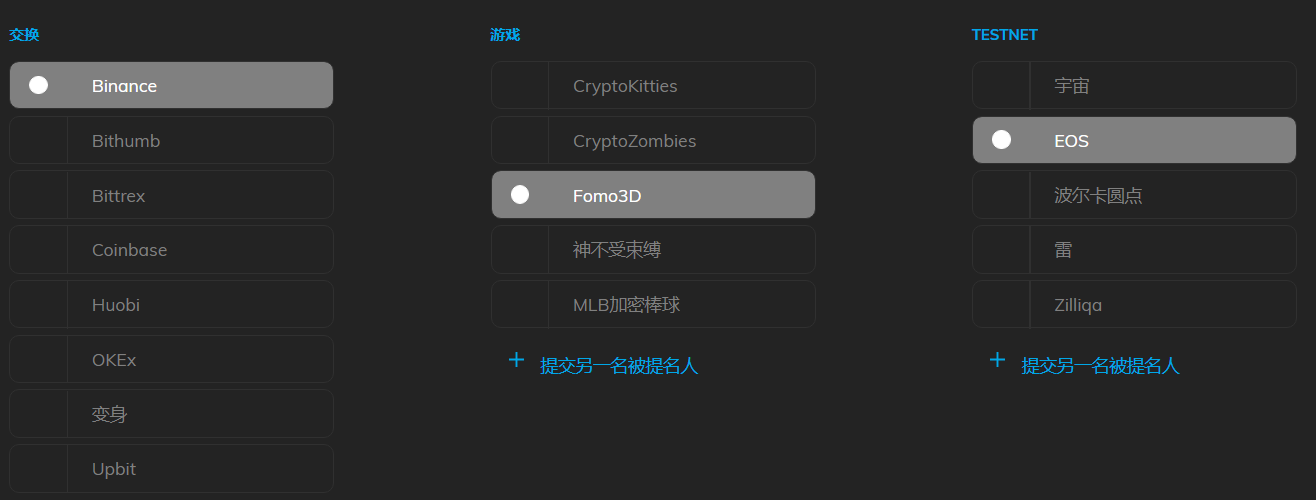Click the plus icon under the TESTNET column
The image size is (1316, 500).
pyautogui.click(x=997, y=360)
